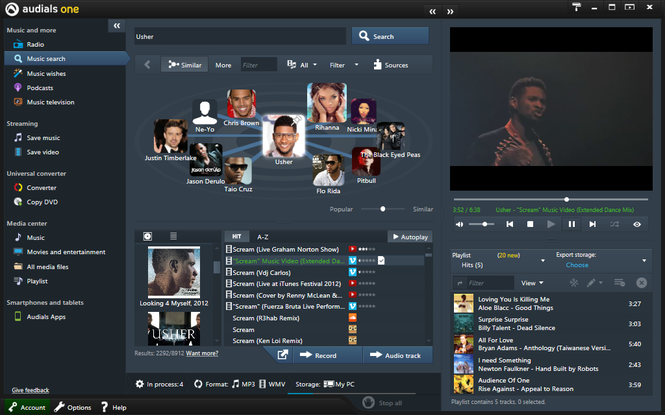This screenshot has width=665, height=415.
Task: Expand the Export storage dropdown arrow
Action: coord(644,260)
